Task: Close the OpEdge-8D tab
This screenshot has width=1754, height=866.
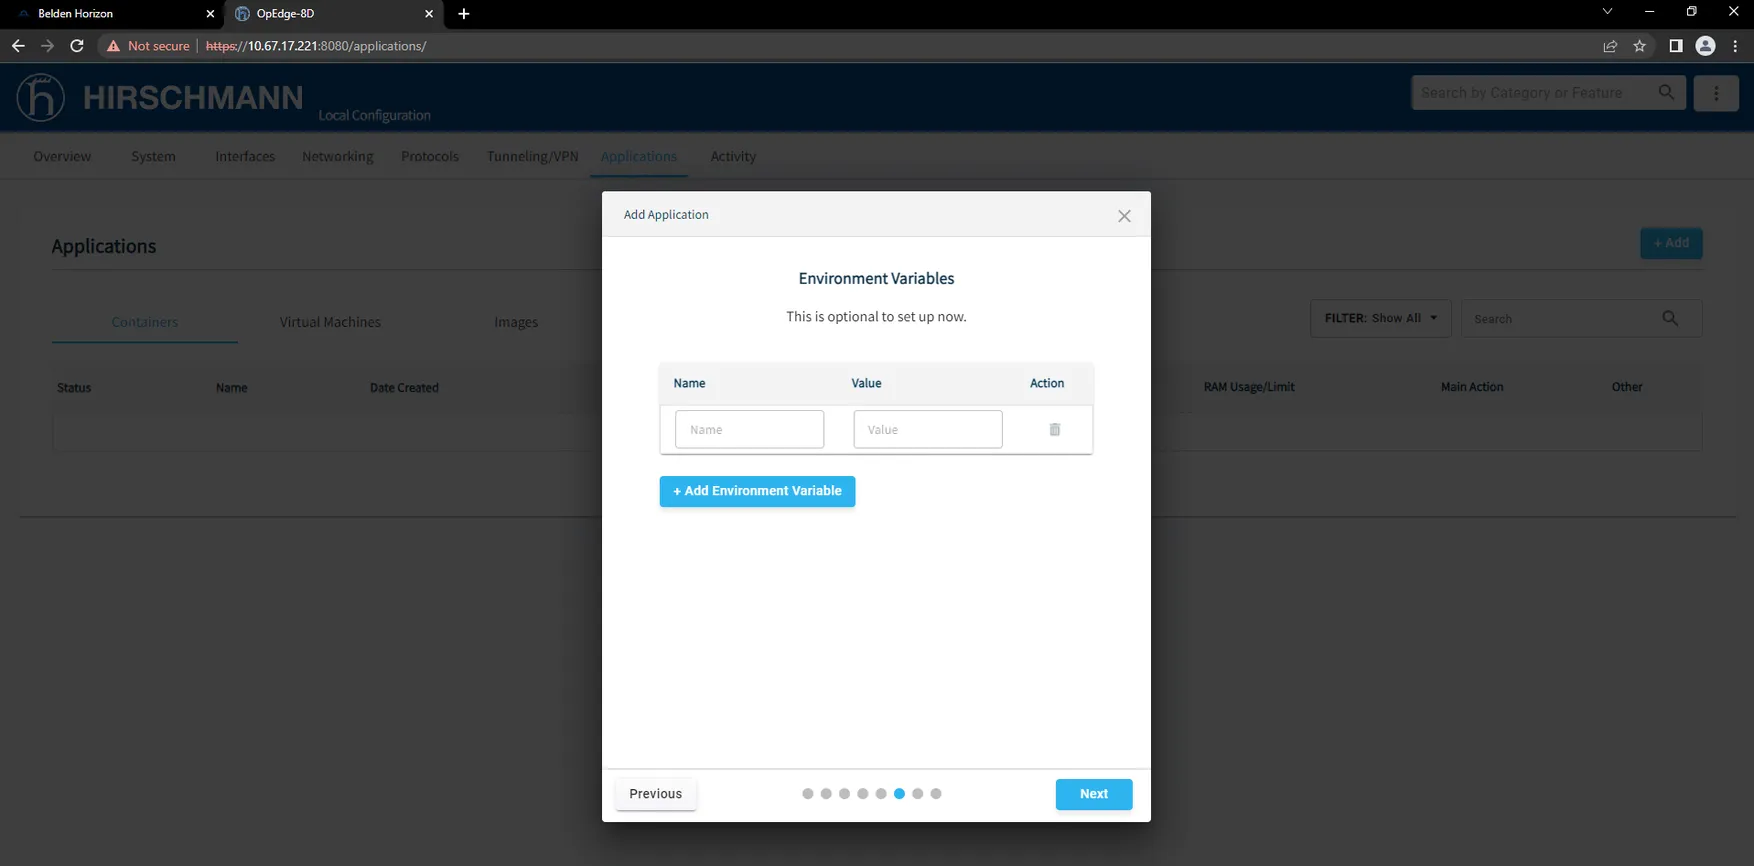Action: (429, 14)
